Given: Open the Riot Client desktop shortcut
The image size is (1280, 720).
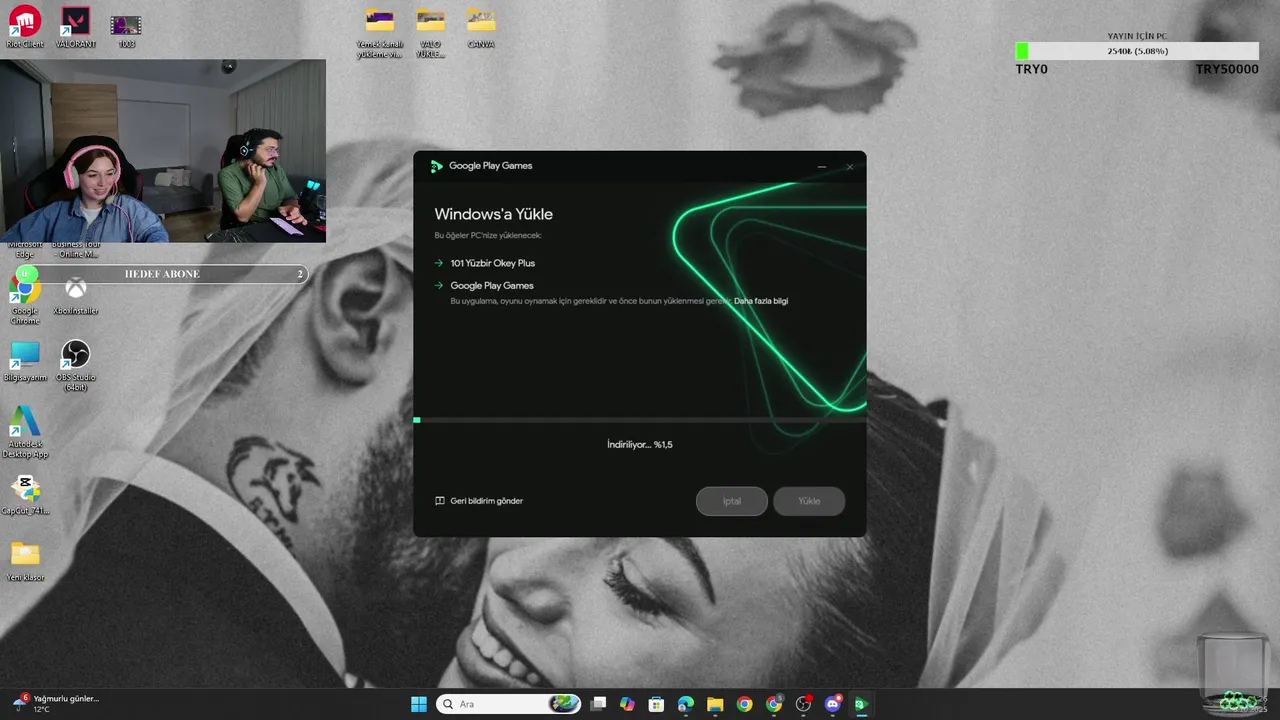Looking at the screenshot, I should [25, 26].
